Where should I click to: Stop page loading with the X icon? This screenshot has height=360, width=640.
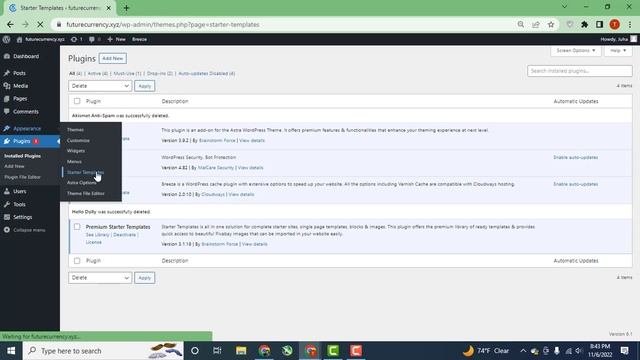pos(40,24)
